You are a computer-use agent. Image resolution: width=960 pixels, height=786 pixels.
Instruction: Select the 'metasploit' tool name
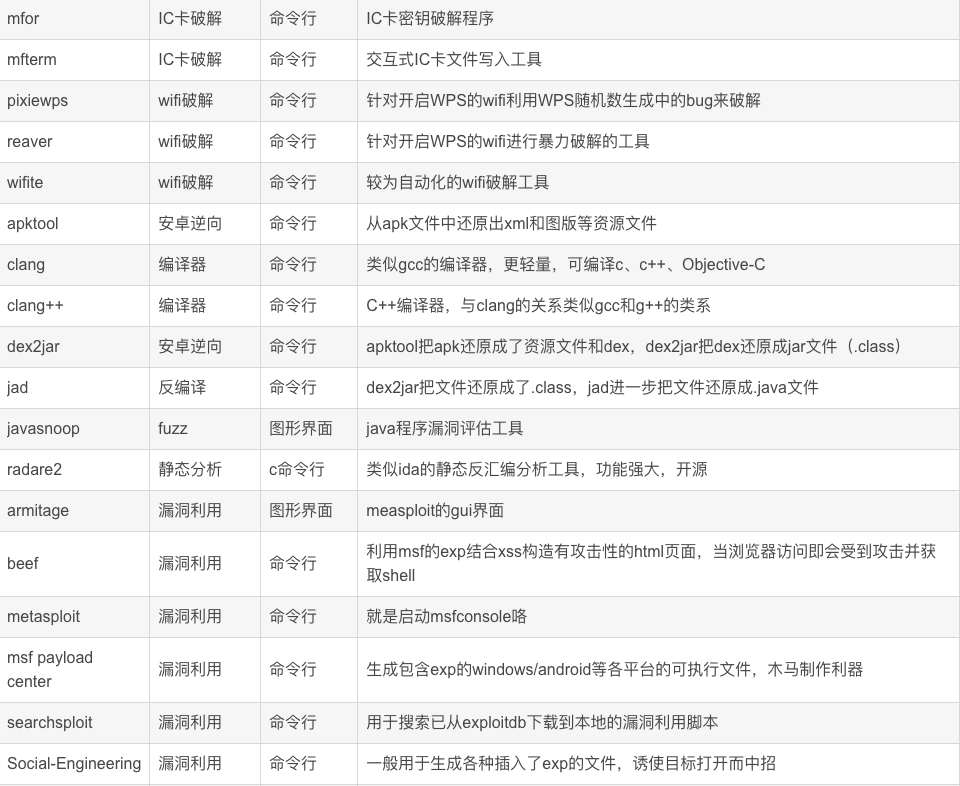point(43,616)
